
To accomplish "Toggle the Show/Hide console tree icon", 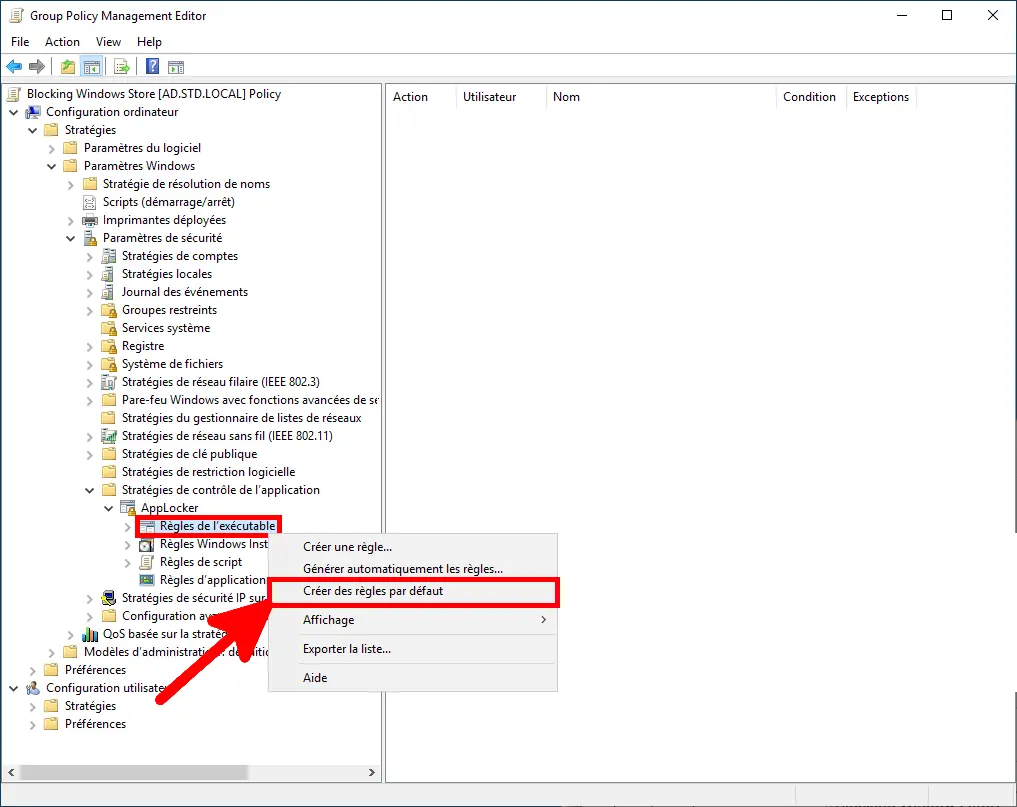I will tap(91, 66).
